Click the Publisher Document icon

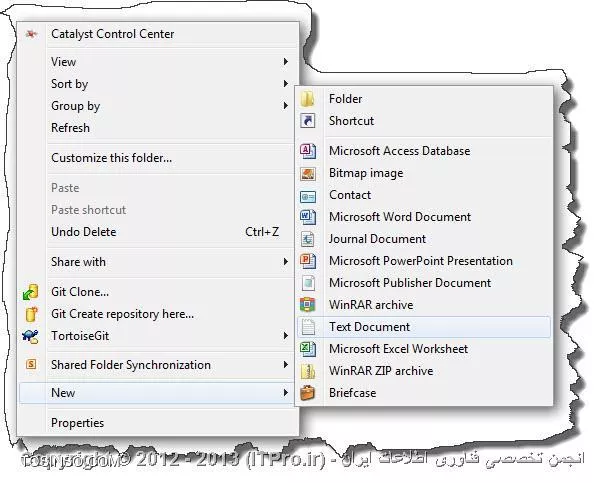point(308,283)
